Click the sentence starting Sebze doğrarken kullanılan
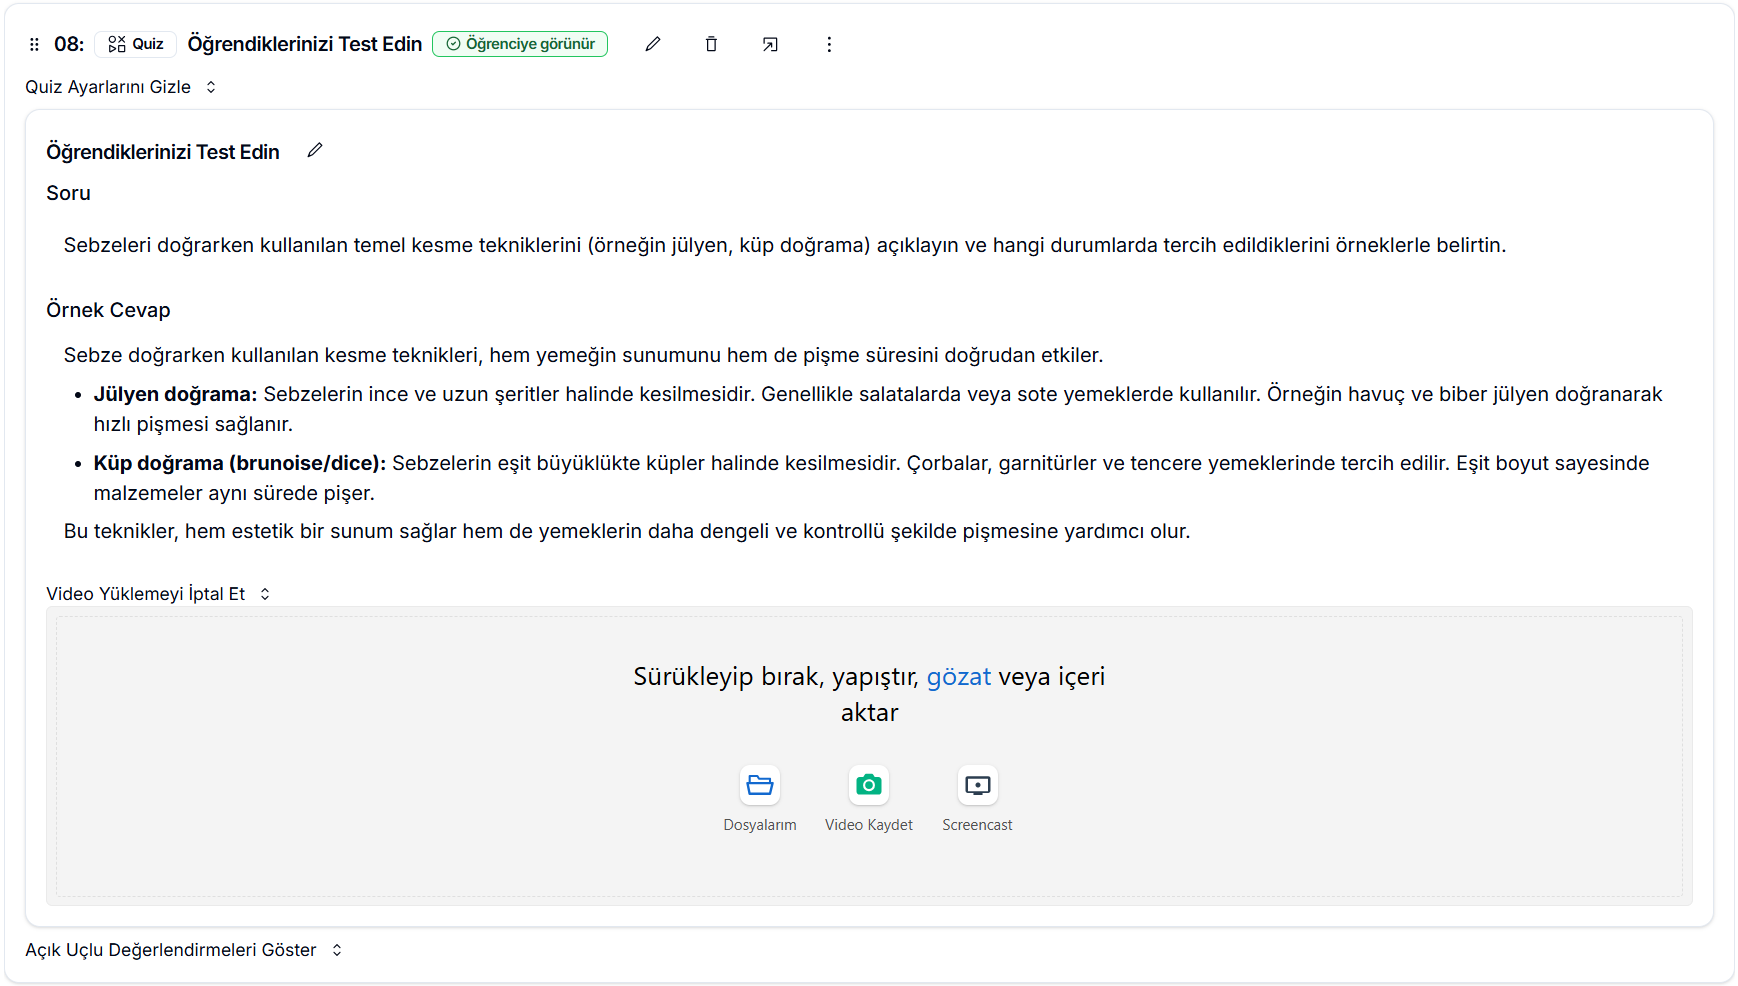The height and width of the screenshot is (986, 1738). 583,355
